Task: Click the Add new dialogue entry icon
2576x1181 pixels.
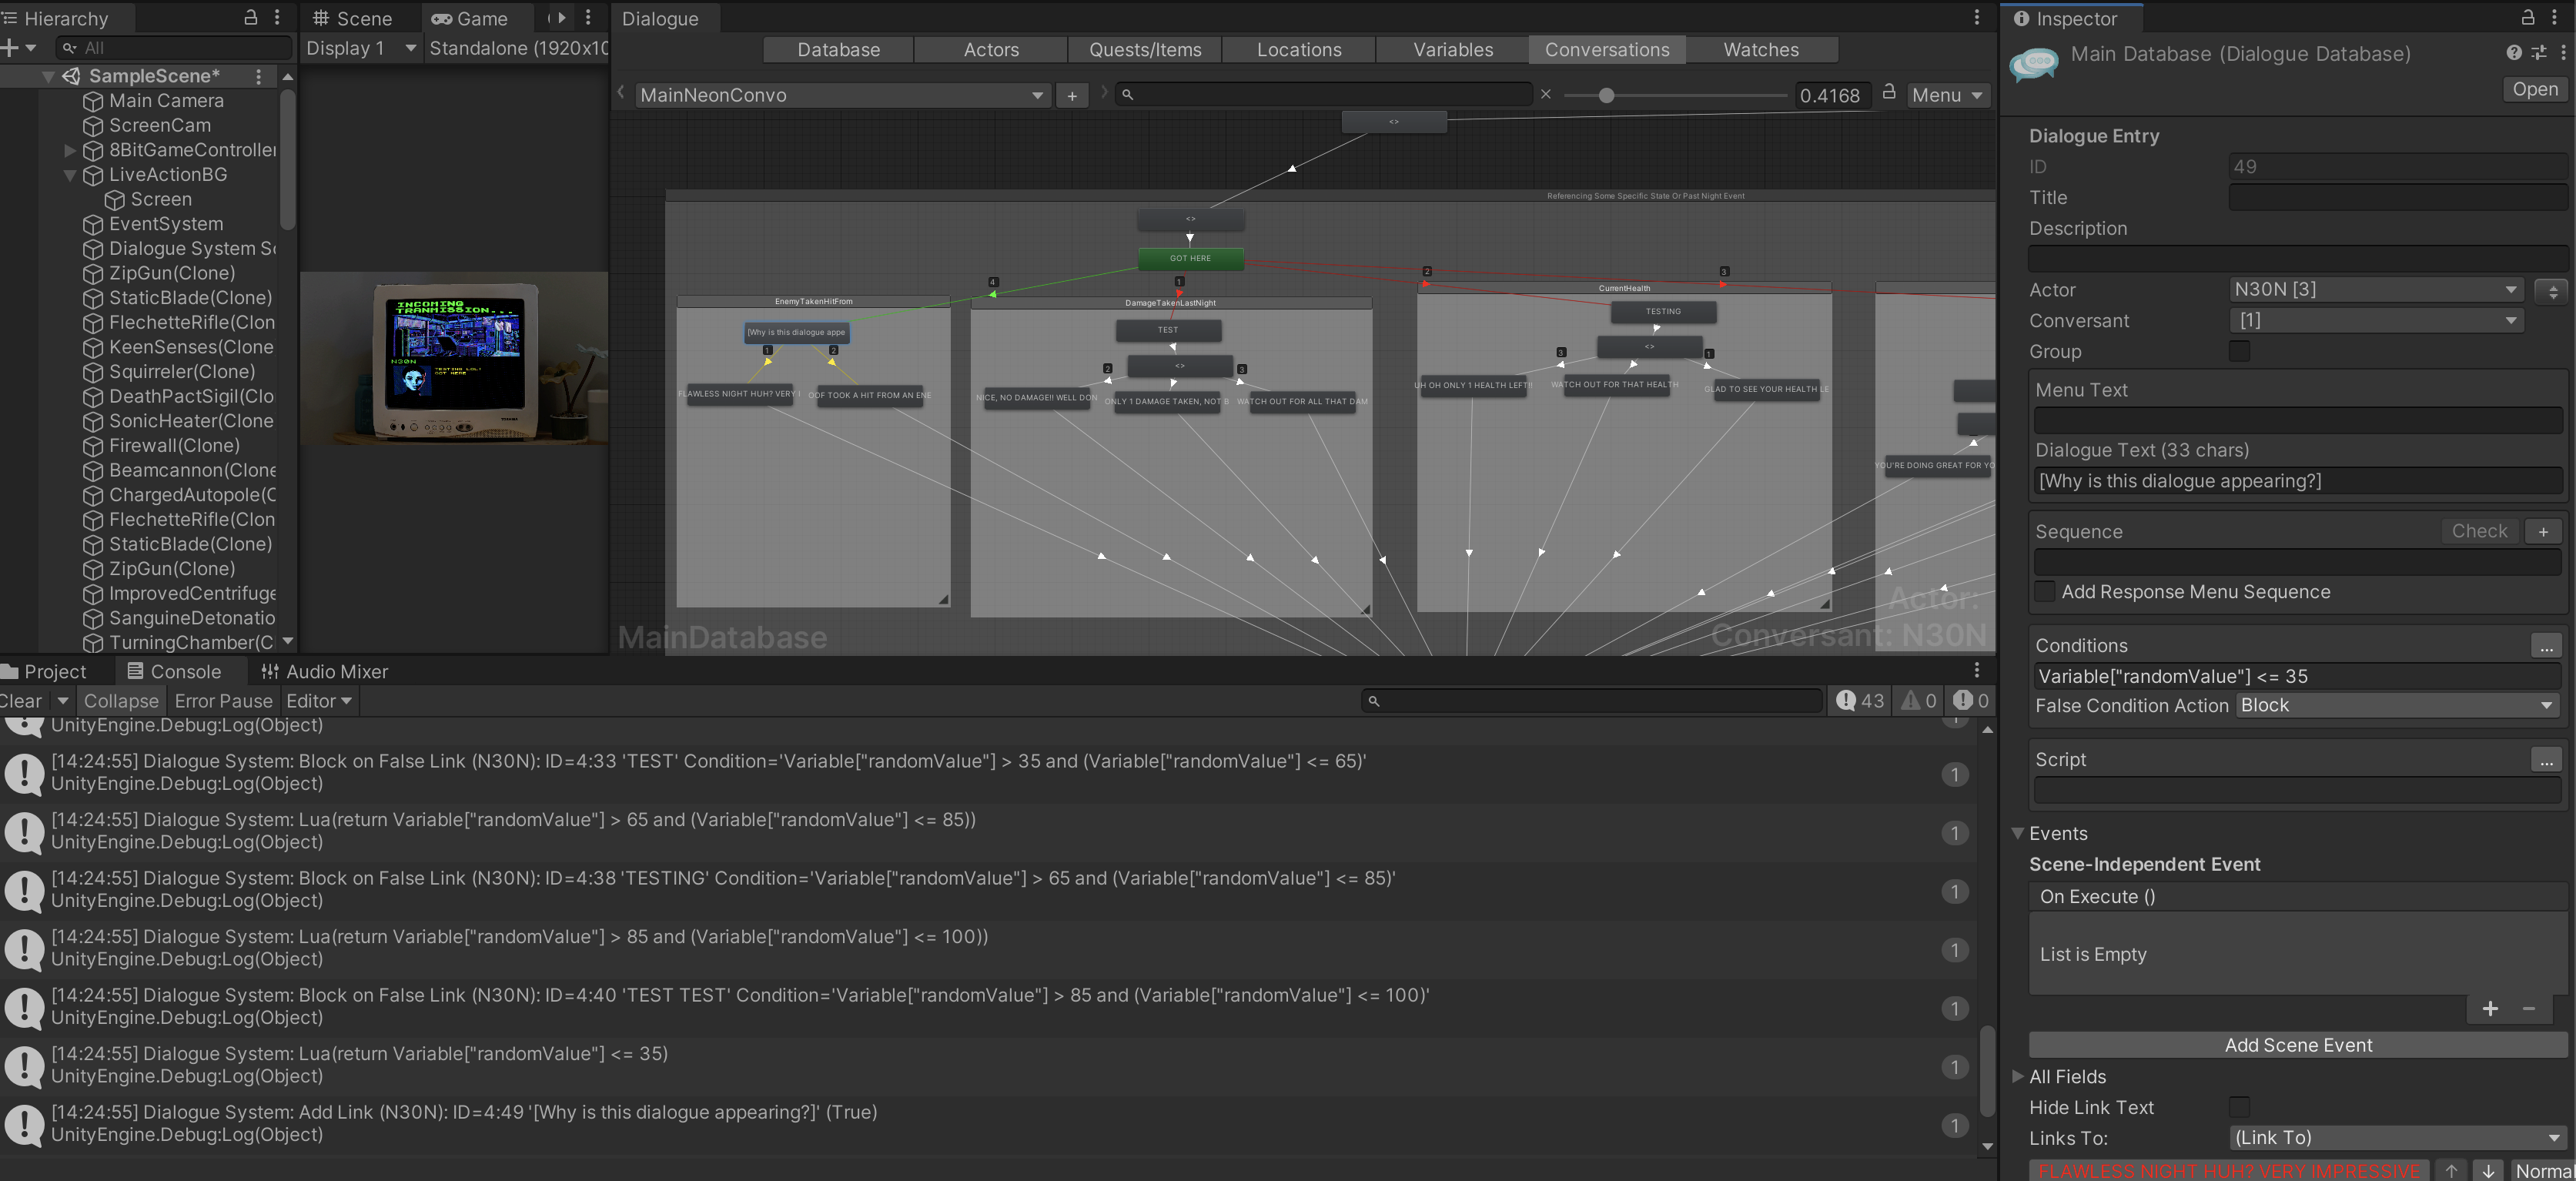Action: coord(1069,95)
